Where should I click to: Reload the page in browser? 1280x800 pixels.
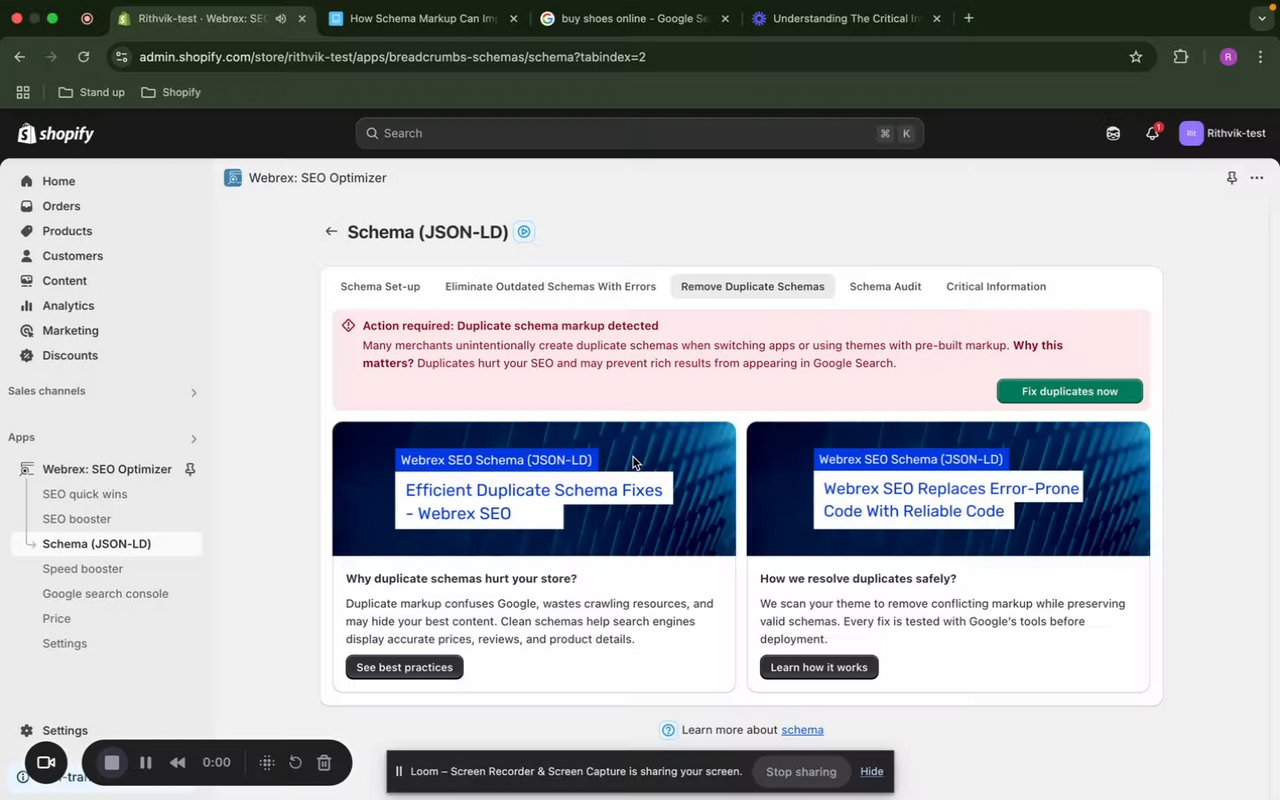83,57
